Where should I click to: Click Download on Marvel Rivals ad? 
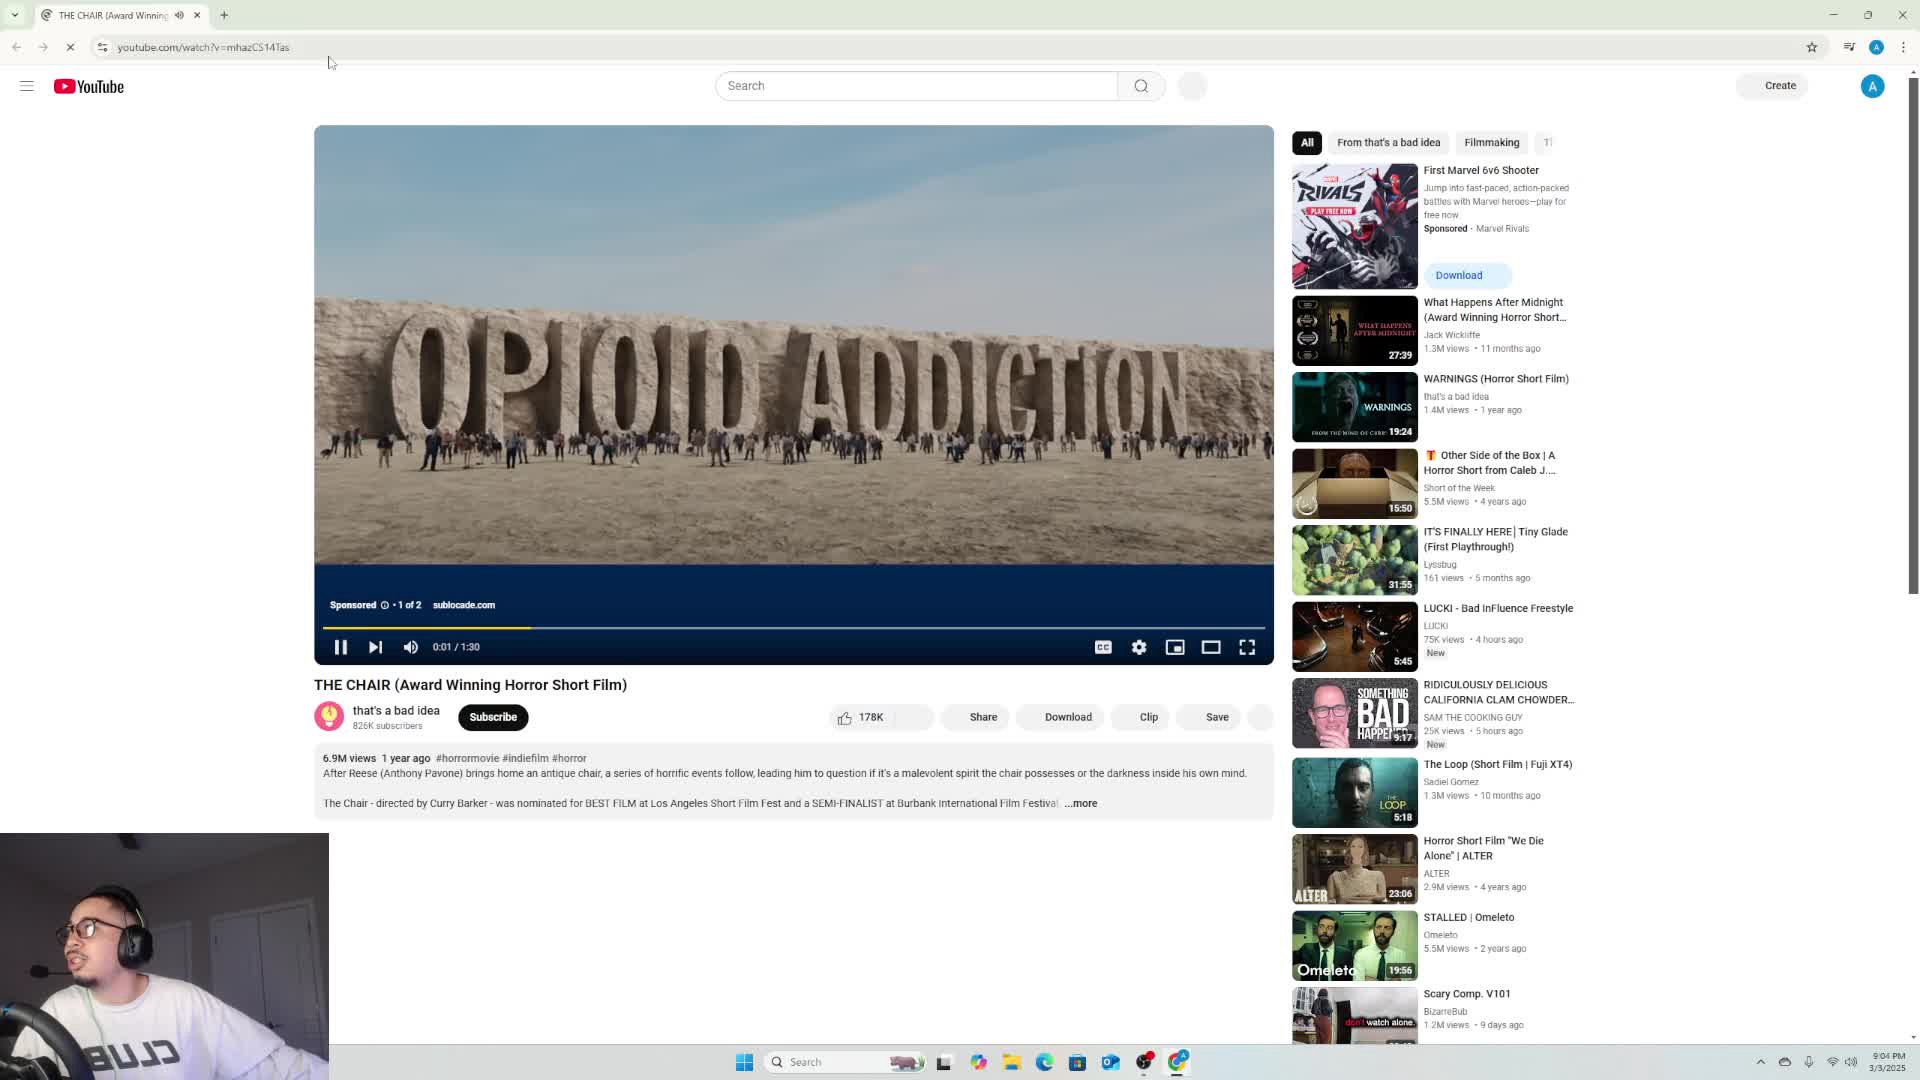point(1467,275)
